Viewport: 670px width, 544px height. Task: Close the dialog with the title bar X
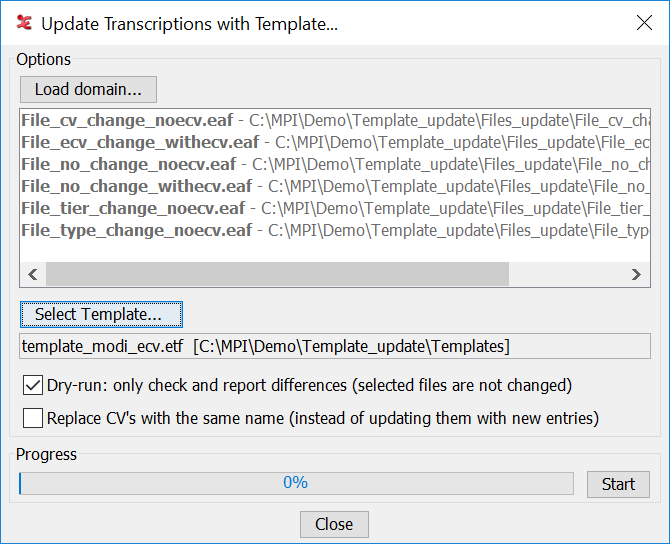click(644, 23)
